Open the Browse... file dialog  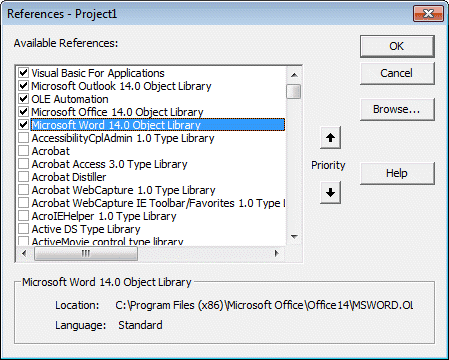(x=397, y=109)
